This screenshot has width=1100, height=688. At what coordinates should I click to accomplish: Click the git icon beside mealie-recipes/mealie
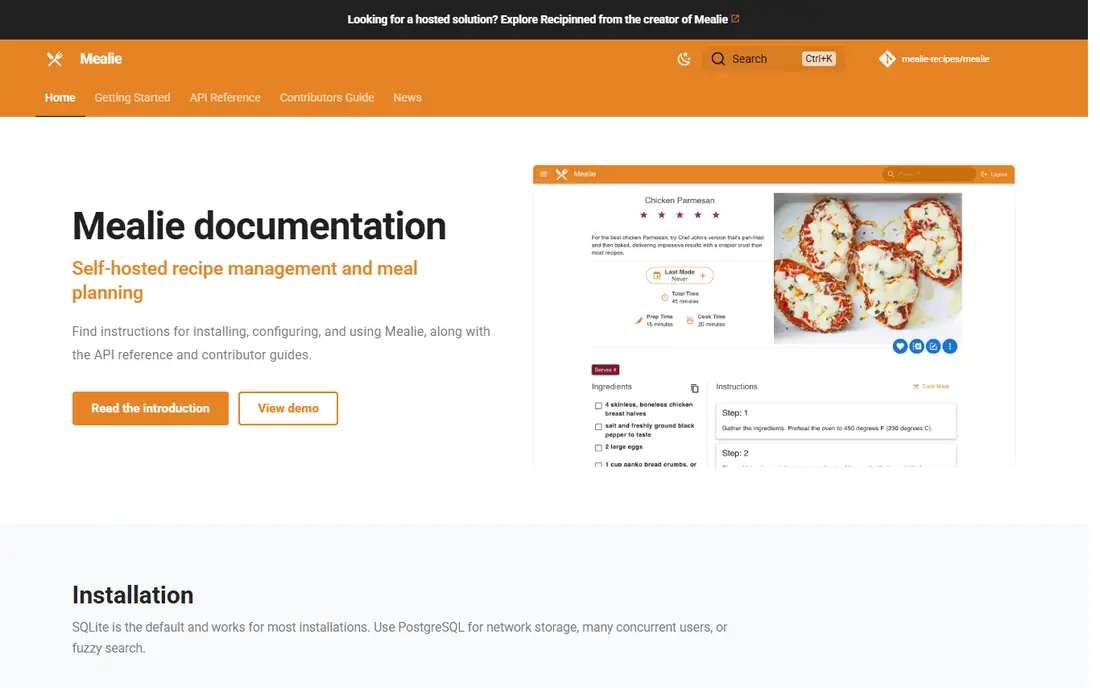[887, 59]
